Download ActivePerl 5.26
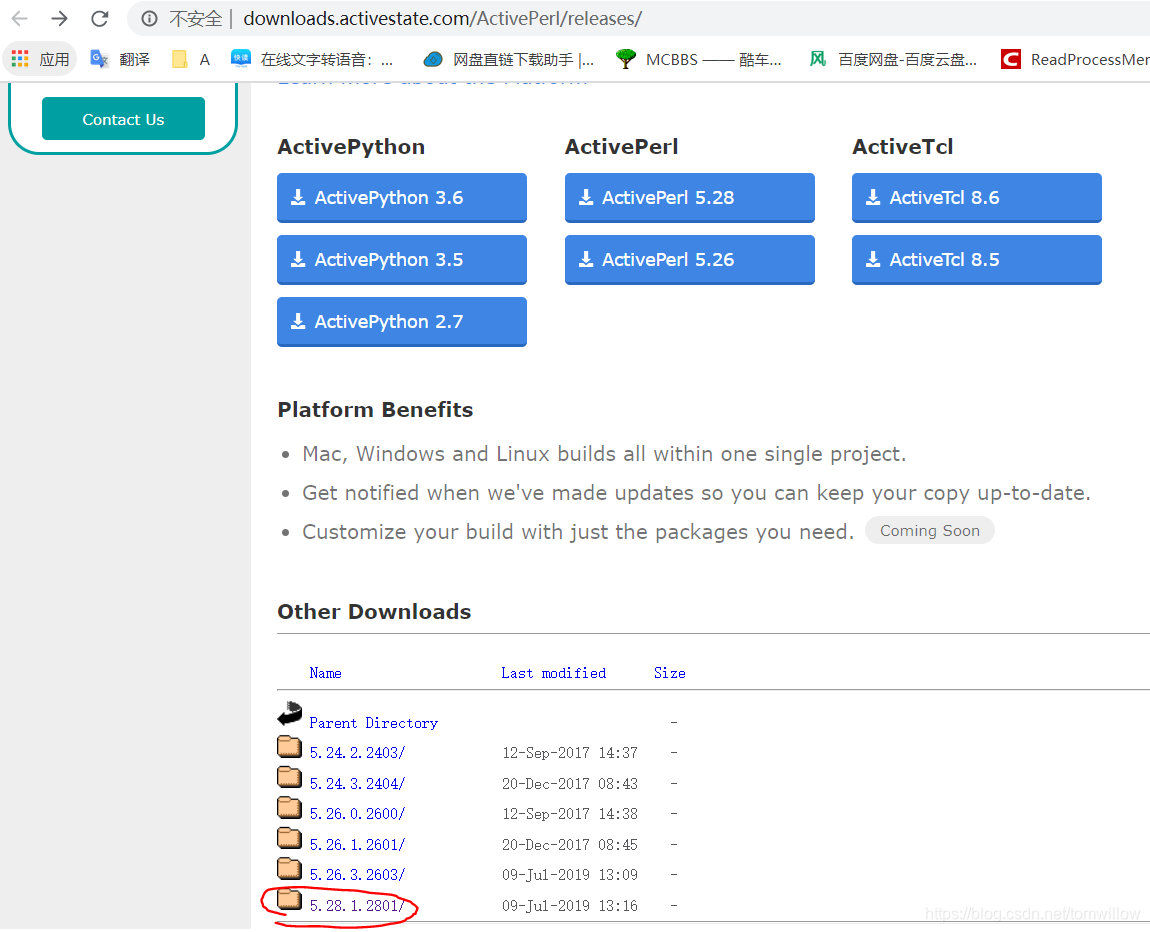This screenshot has width=1150, height=932. pos(689,260)
